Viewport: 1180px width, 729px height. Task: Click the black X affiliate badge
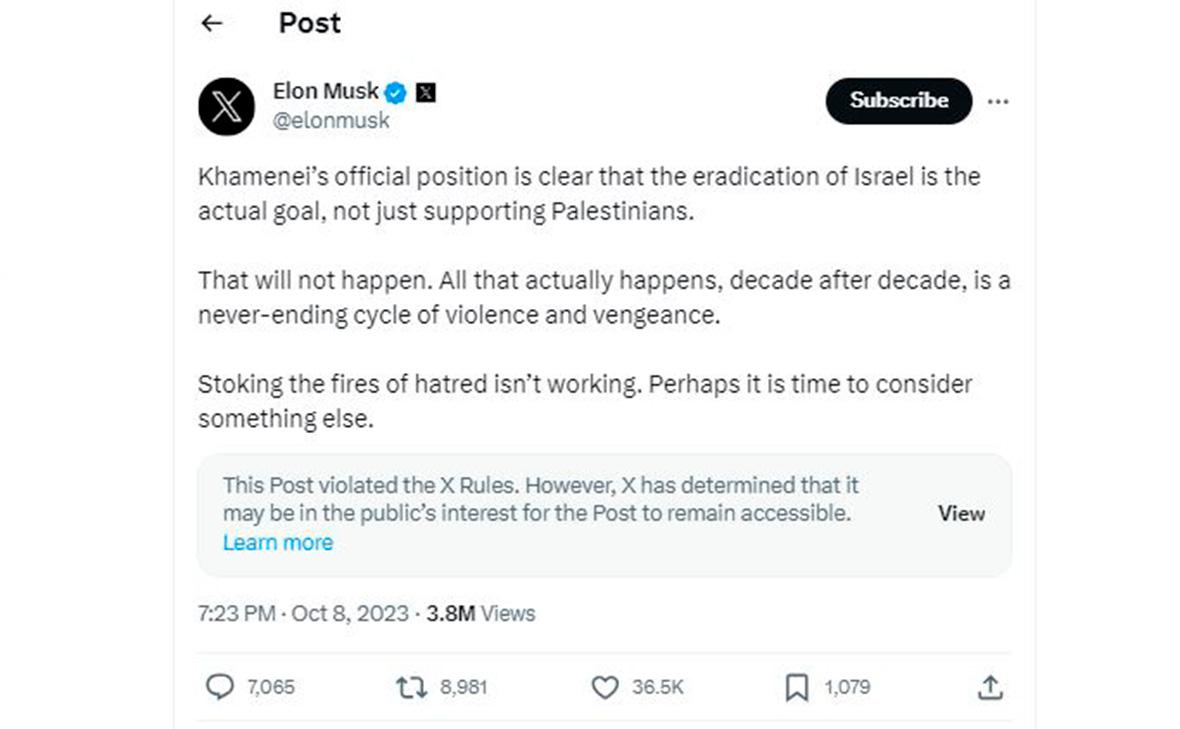[426, 92]
